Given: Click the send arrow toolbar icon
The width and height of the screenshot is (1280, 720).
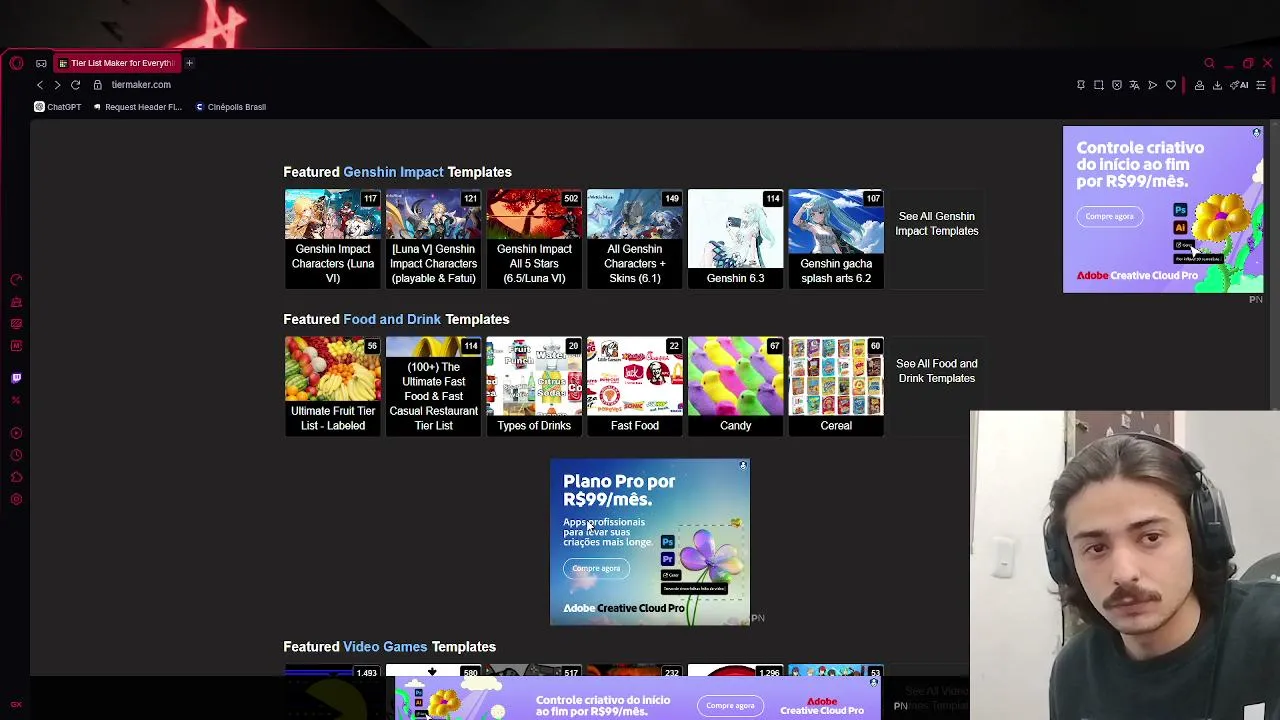Looking at the screenshot, I should coord(1152,85).
